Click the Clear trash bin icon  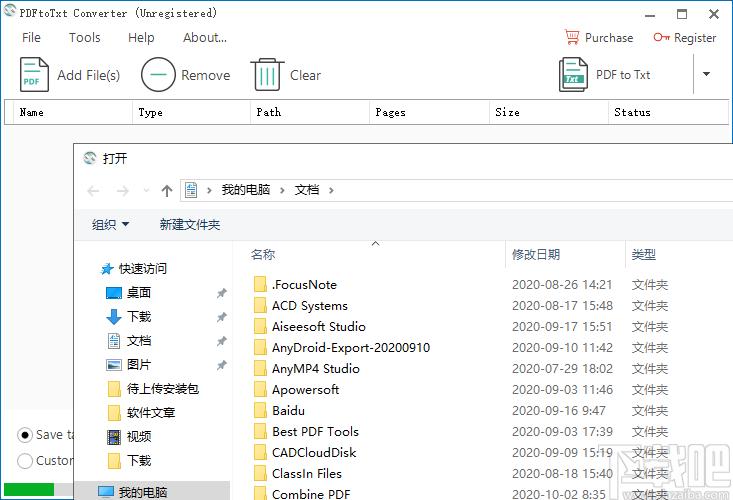pyautogui.click(x=267, y=74)
